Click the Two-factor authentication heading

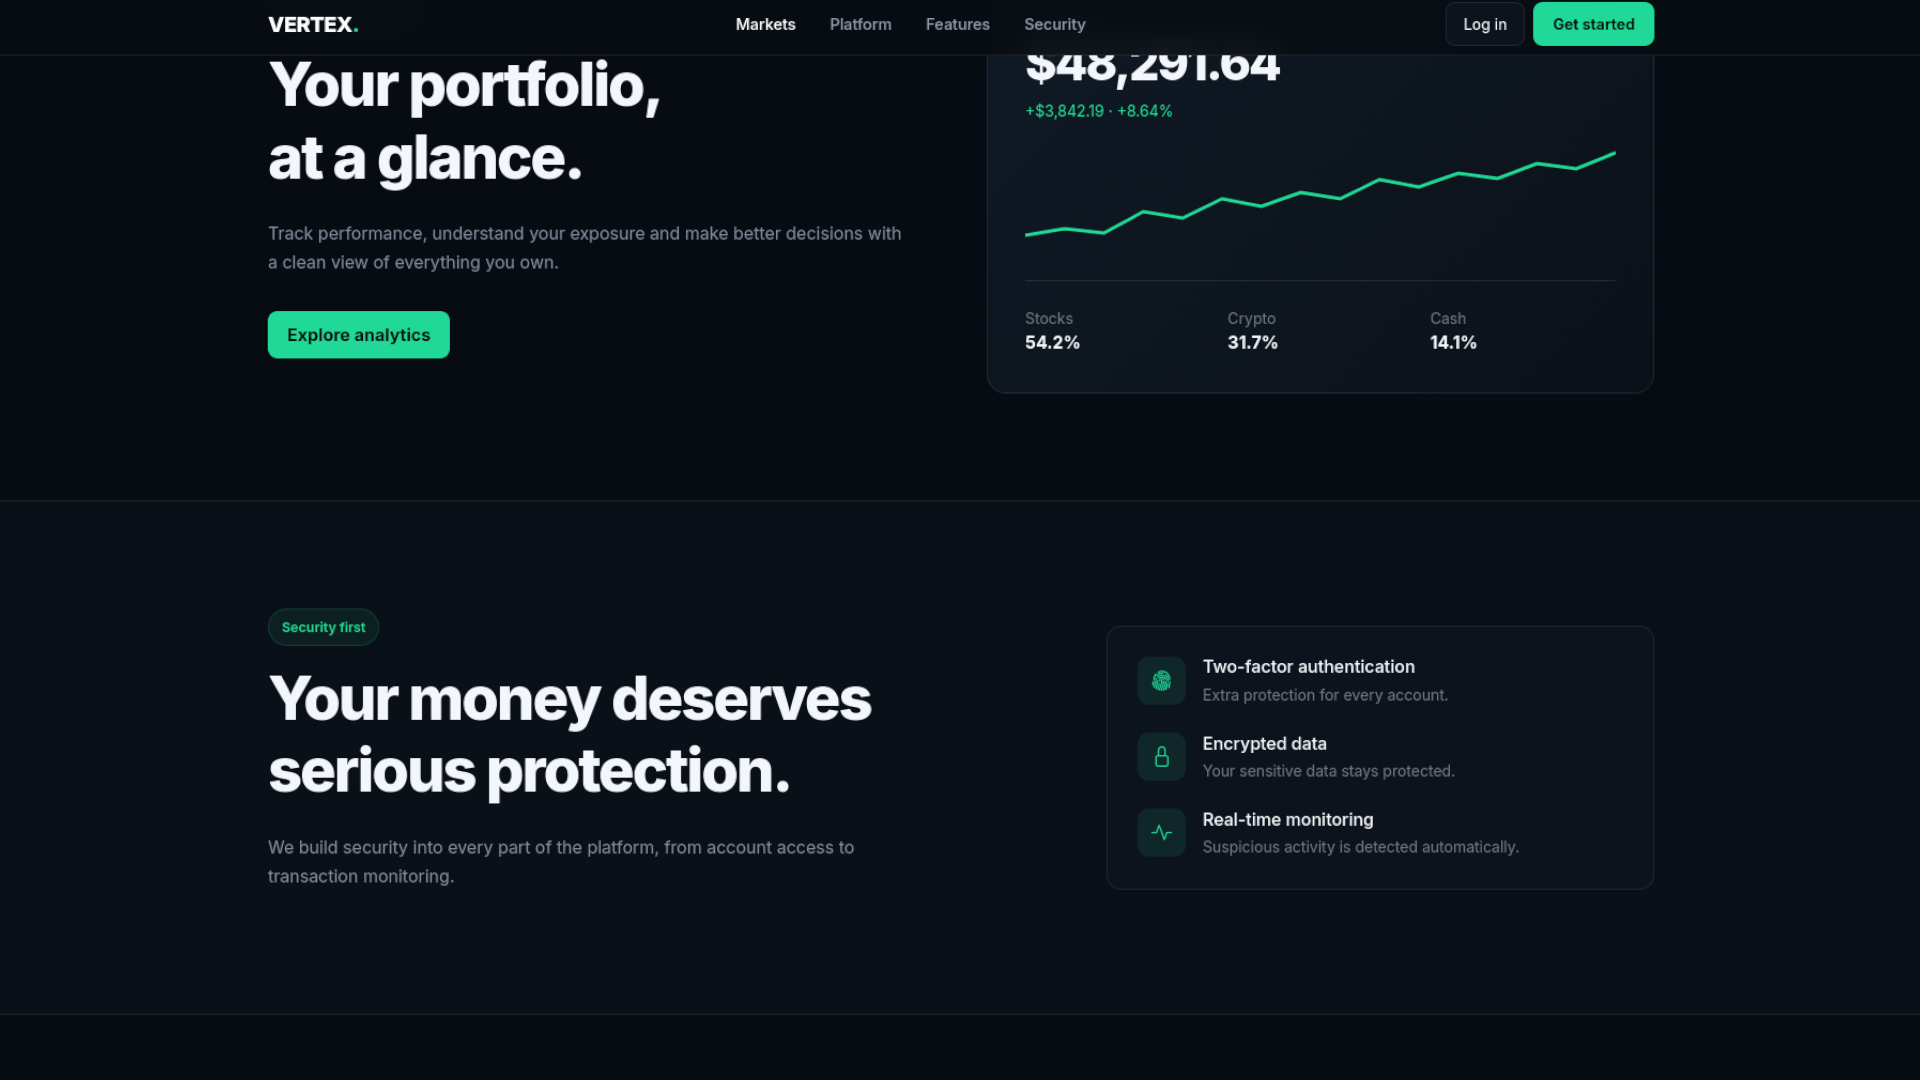tap(1308, 667)
